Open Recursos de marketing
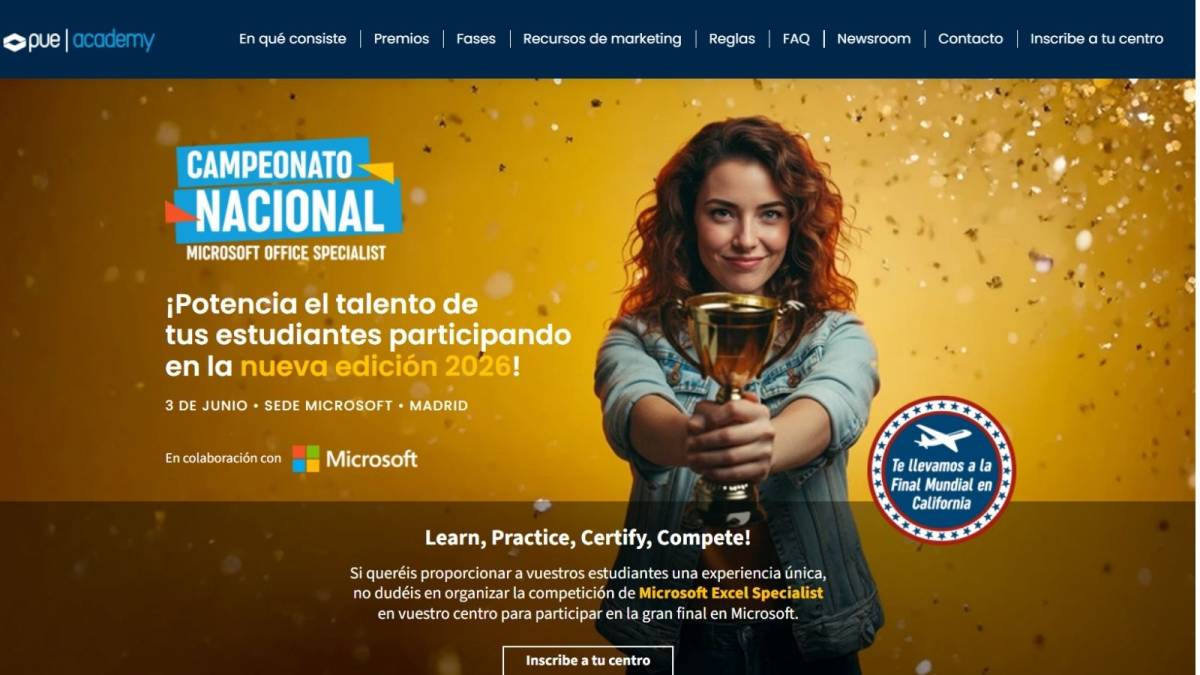Image resolution: width=1200 pixels, height=675 pixels. point(602,39)
